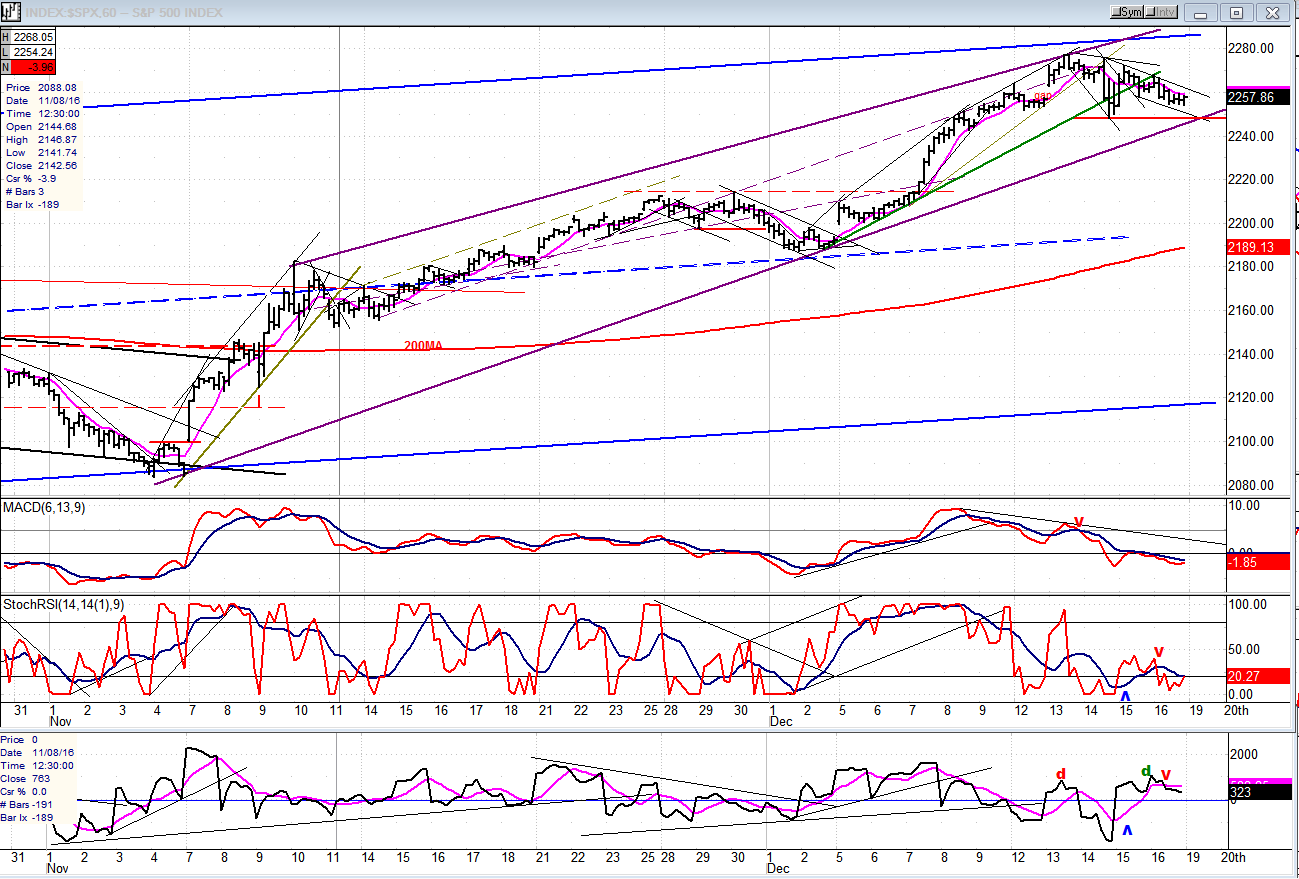Select the 200MA label on chart
The width and height of the screenshot is (1299, 879).
[x=422, y=345]
